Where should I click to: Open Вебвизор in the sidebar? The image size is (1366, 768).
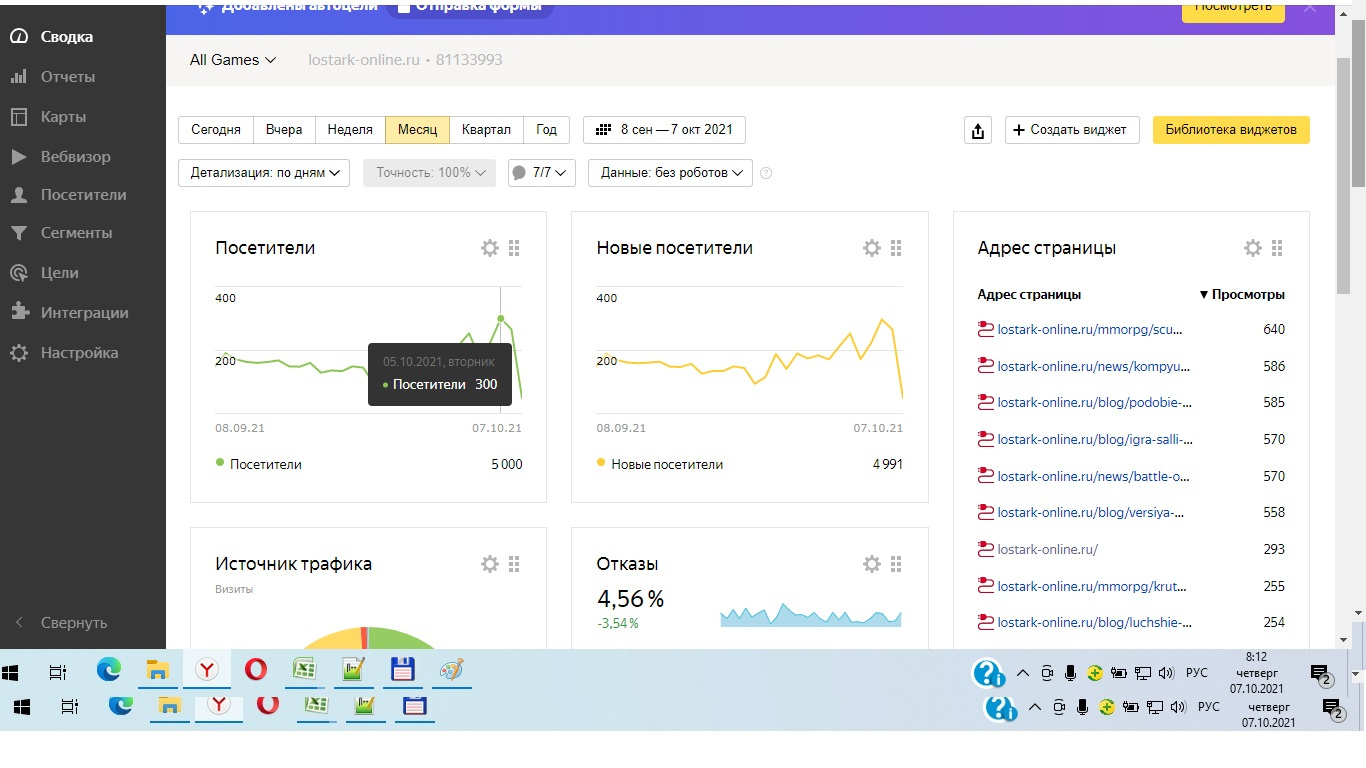coord(75,157)
